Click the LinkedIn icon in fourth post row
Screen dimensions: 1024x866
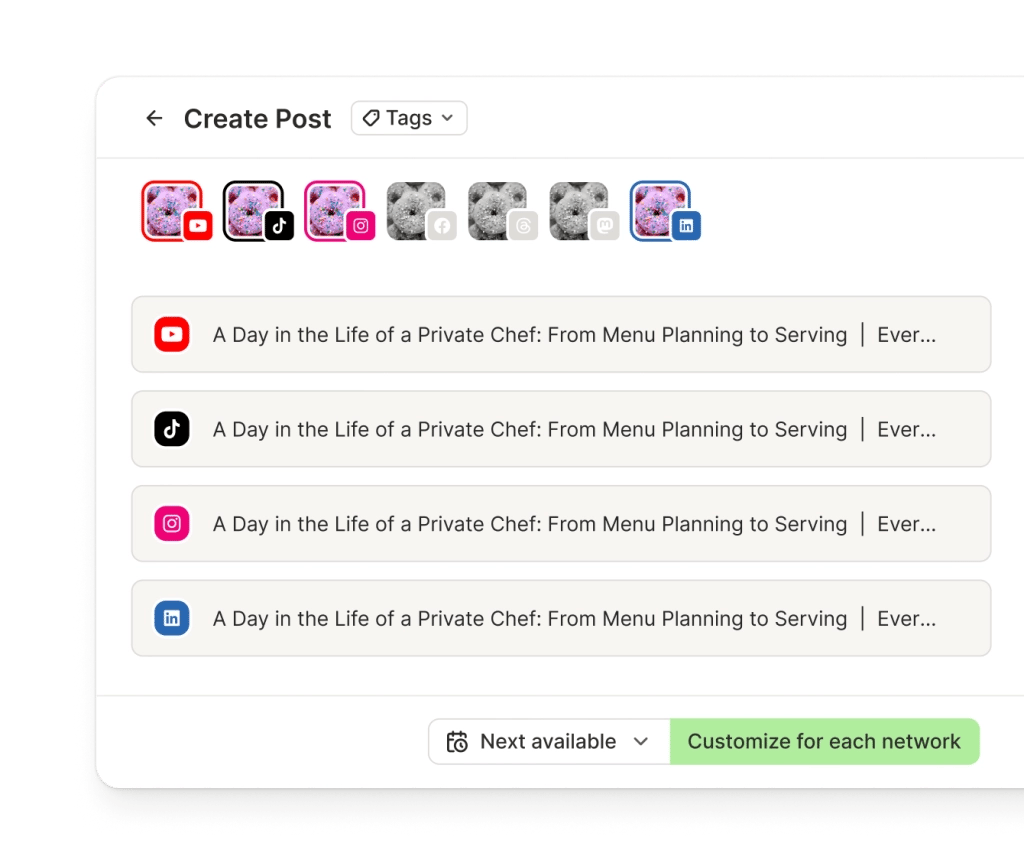pos(172,618)
